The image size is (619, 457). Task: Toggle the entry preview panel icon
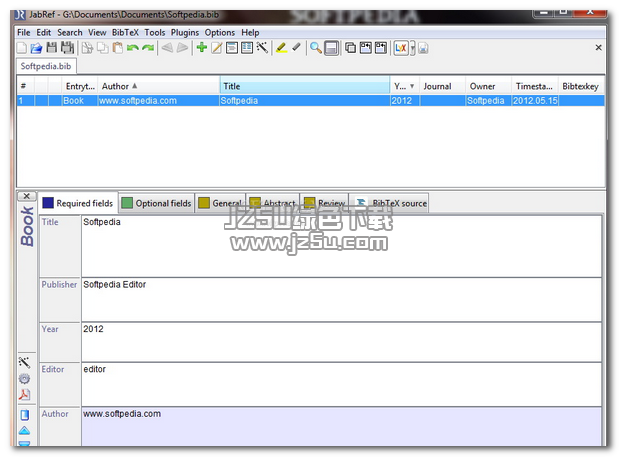click(x=332, y=49)
